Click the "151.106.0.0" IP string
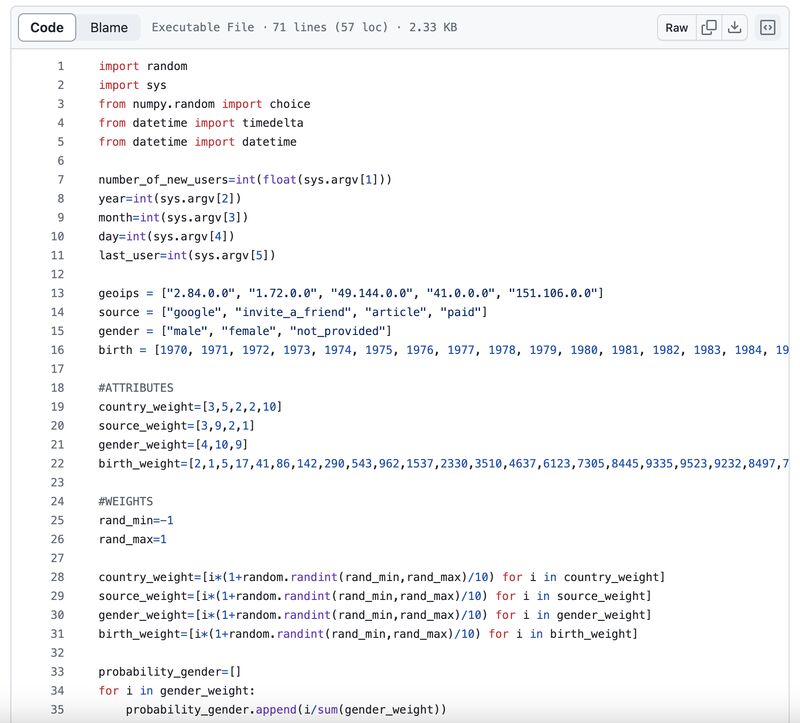The image size is (800, 723). click(x=553, y=293)
